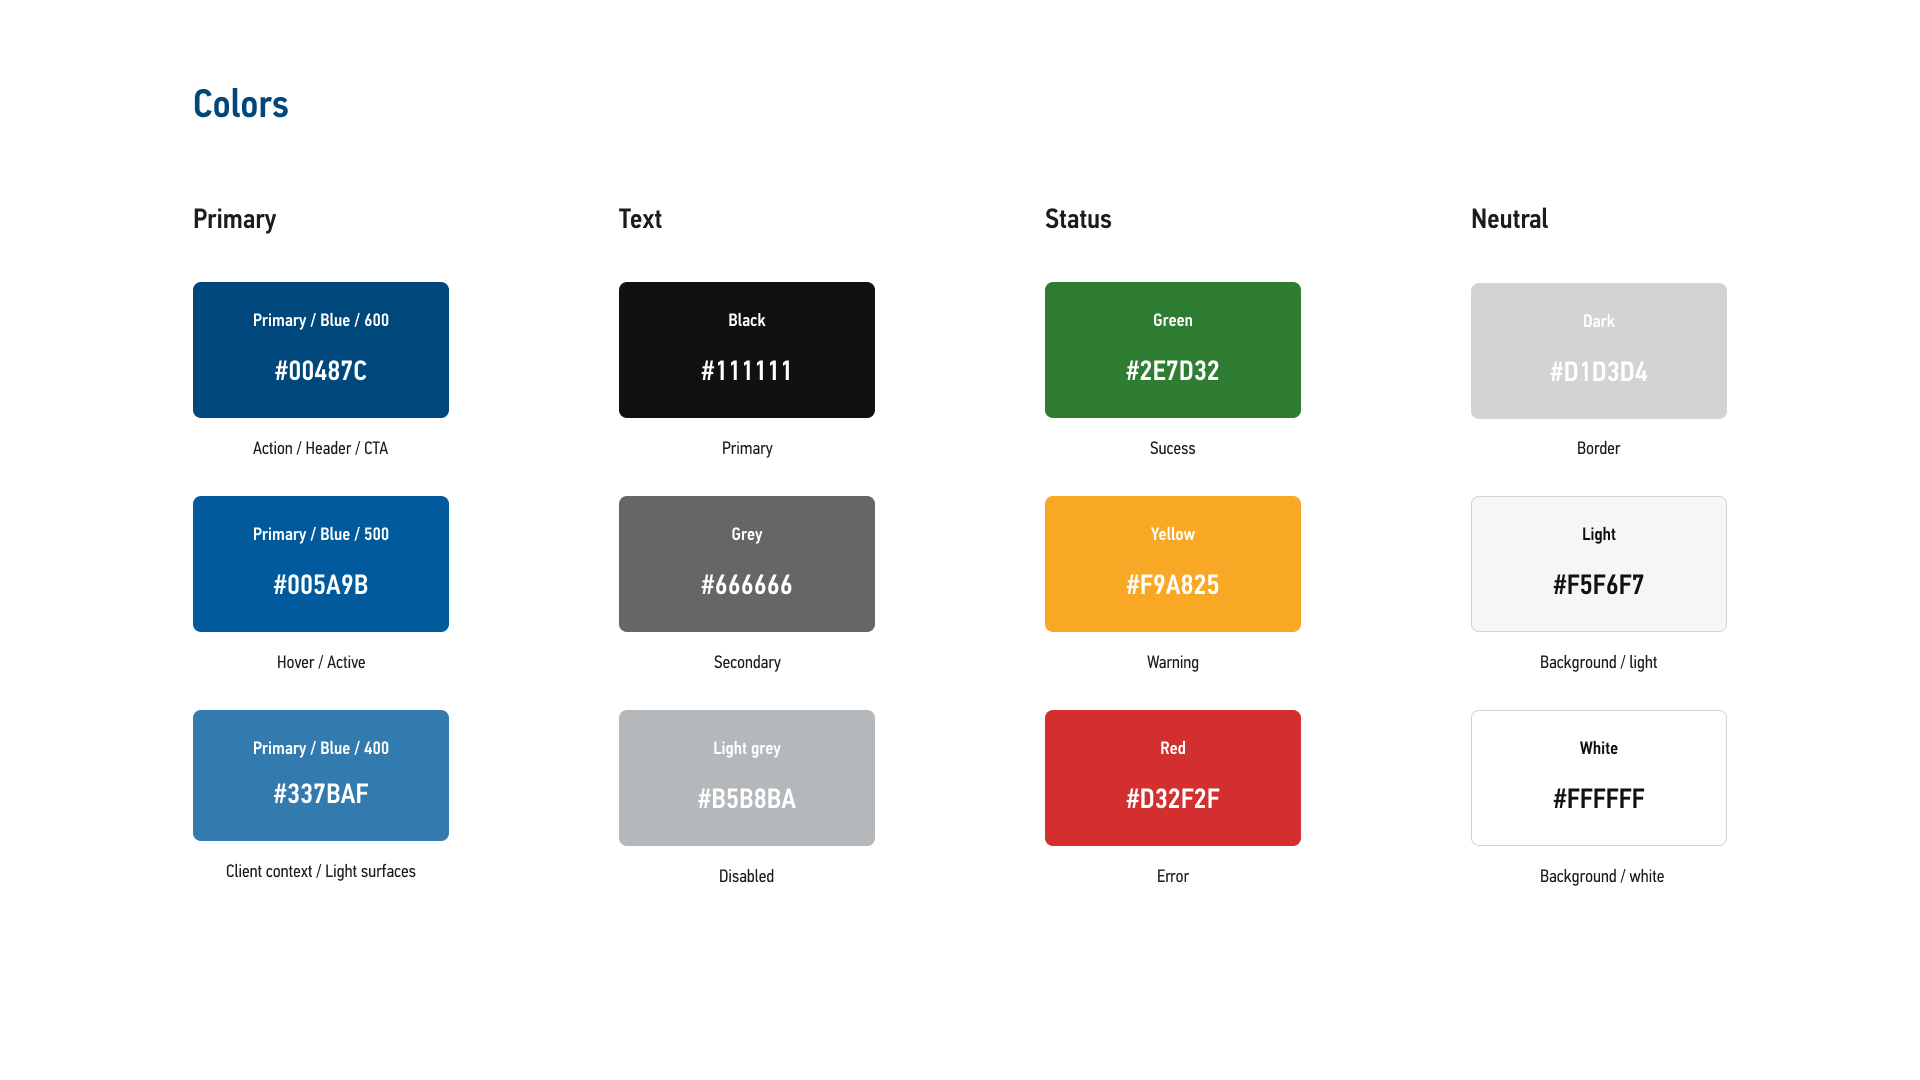Click the Action / Header / CTA caption
Viewport: 1920px width, 1080px height.
320,448
